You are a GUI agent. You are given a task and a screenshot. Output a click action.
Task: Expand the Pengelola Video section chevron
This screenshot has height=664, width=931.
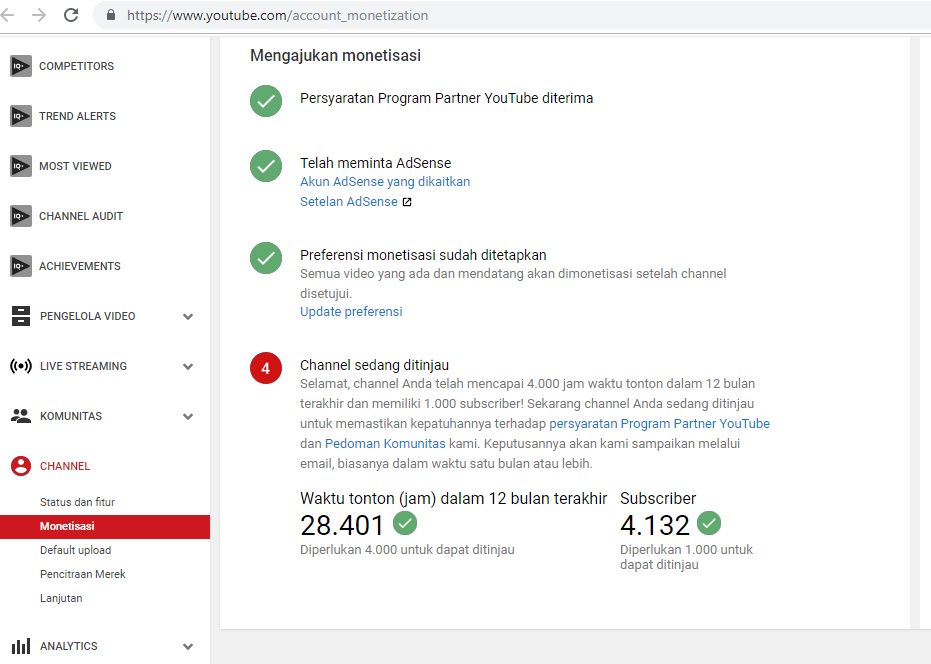(x=188, y=317)
